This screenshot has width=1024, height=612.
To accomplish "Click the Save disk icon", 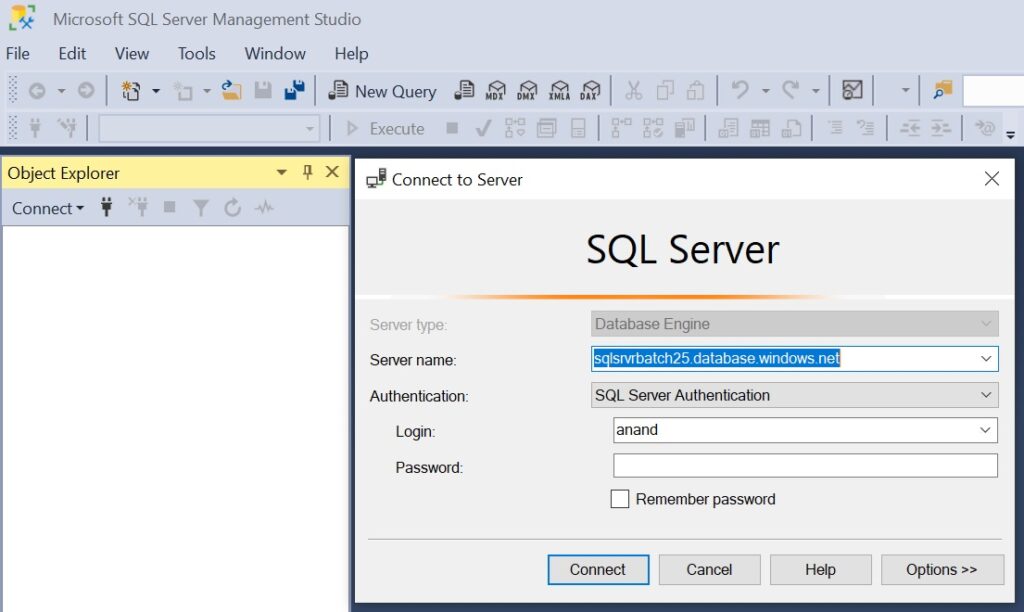I will point(263,91).
